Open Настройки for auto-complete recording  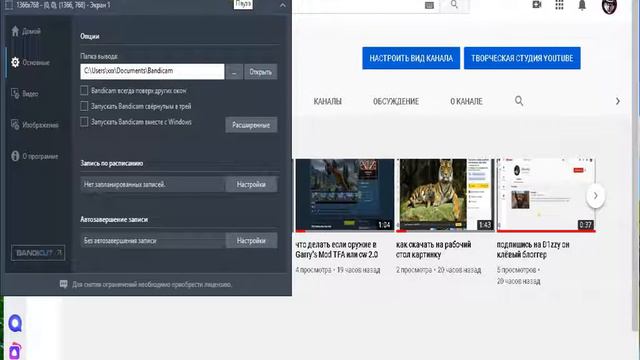pos(251,241)
